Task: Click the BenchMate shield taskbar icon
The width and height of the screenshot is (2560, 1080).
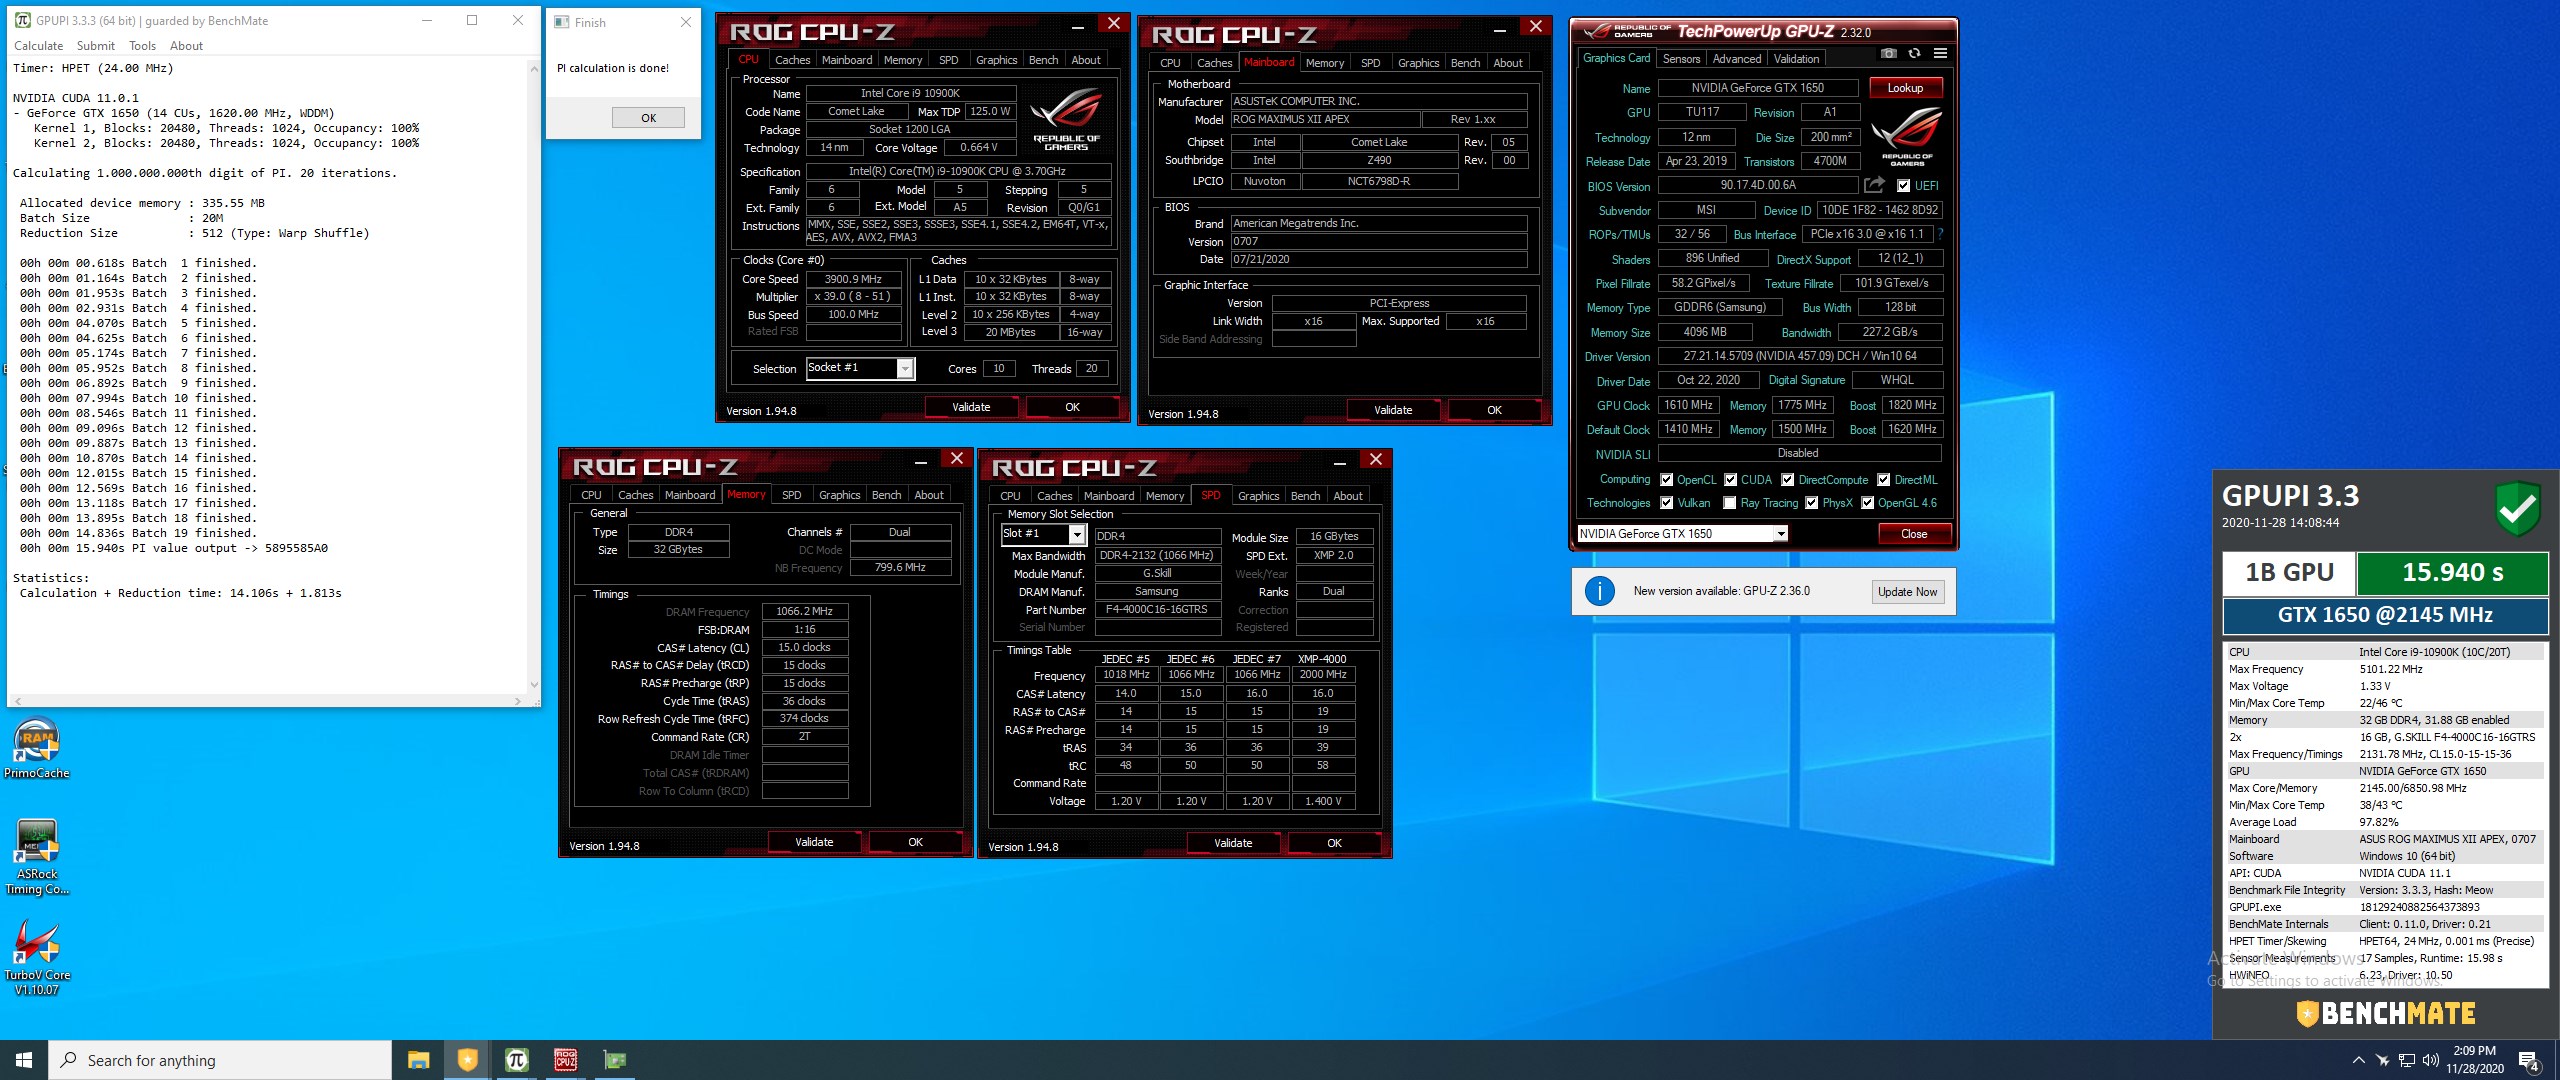Action: click(x=467, y=1060)
